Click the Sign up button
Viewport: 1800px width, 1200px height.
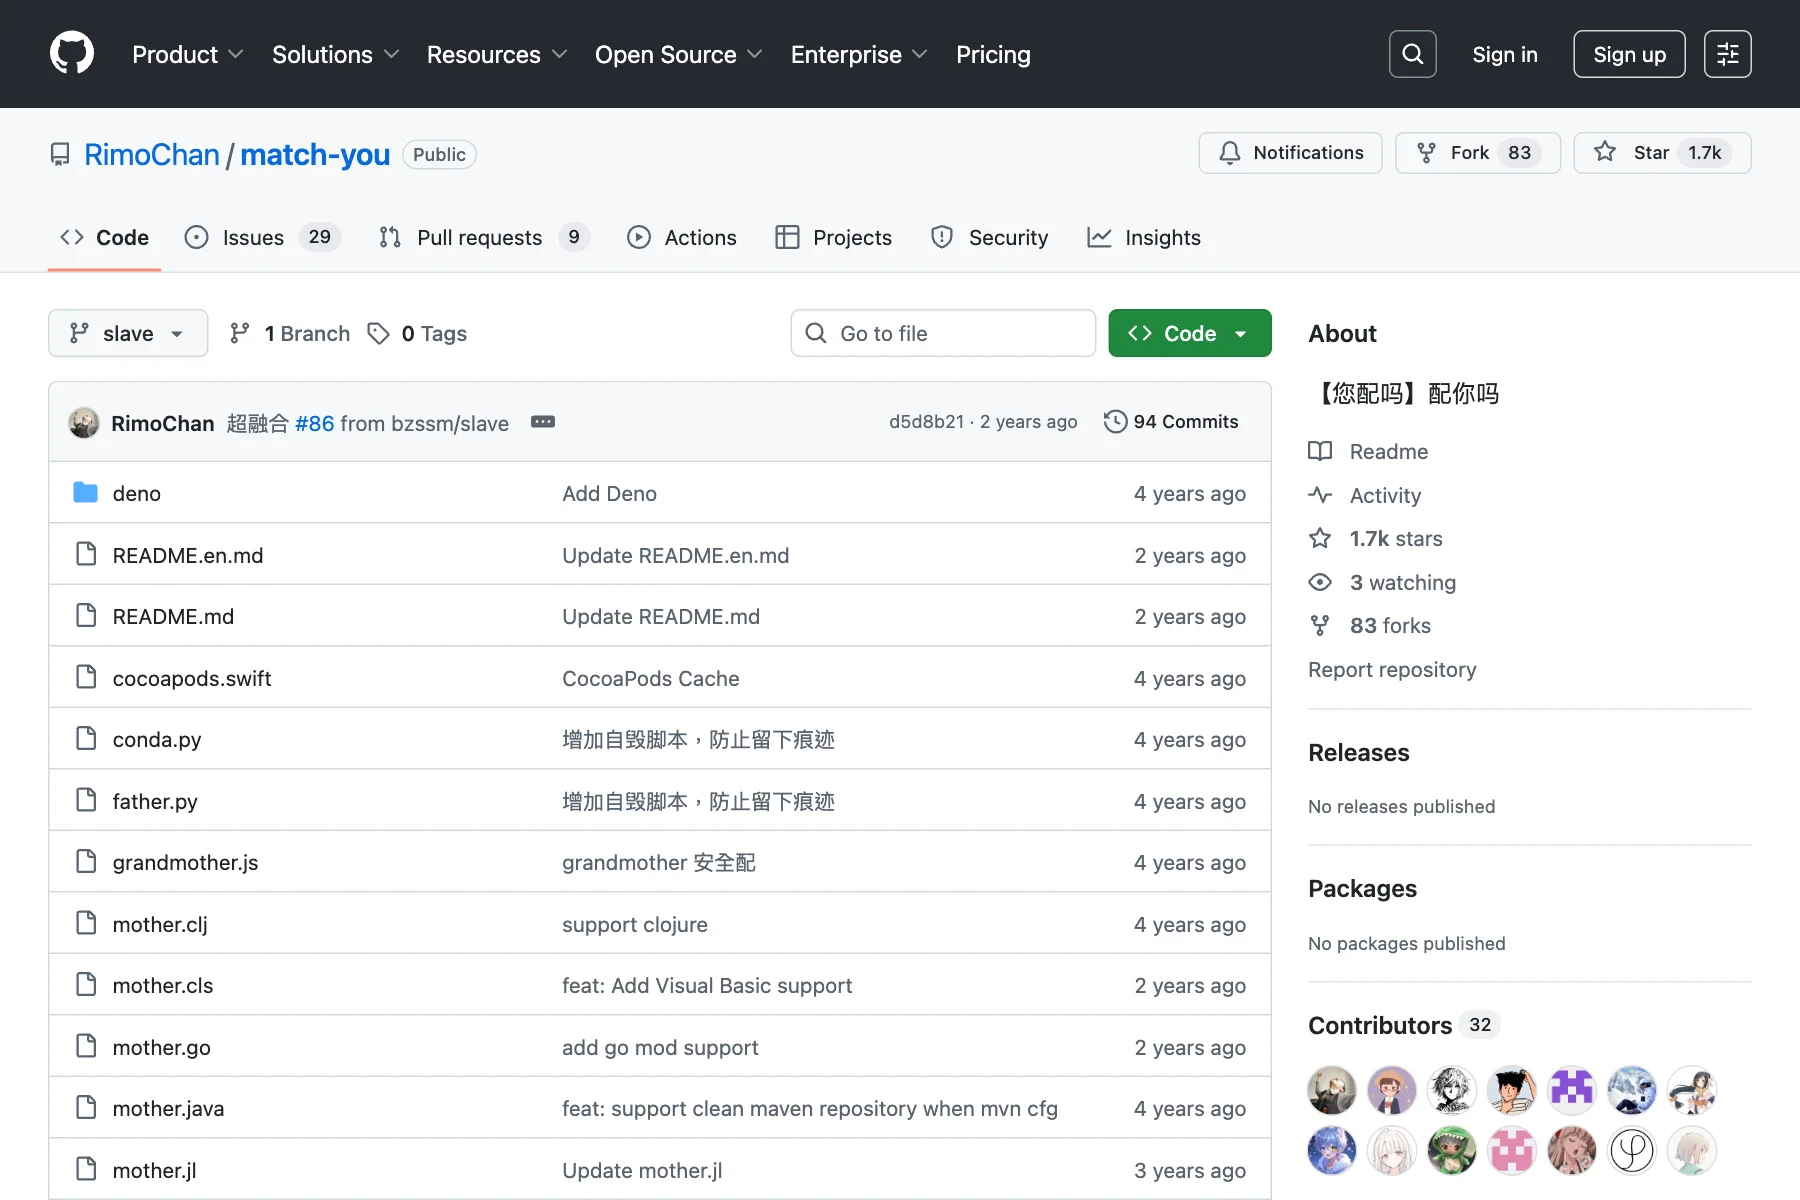click(x=1628, y=54)
